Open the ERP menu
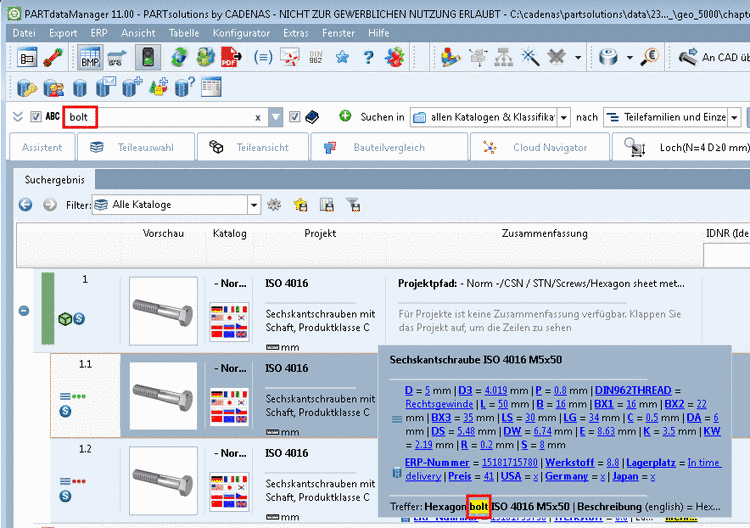The height and width of the screenshot is (528, 750). [x=99, y=33]
